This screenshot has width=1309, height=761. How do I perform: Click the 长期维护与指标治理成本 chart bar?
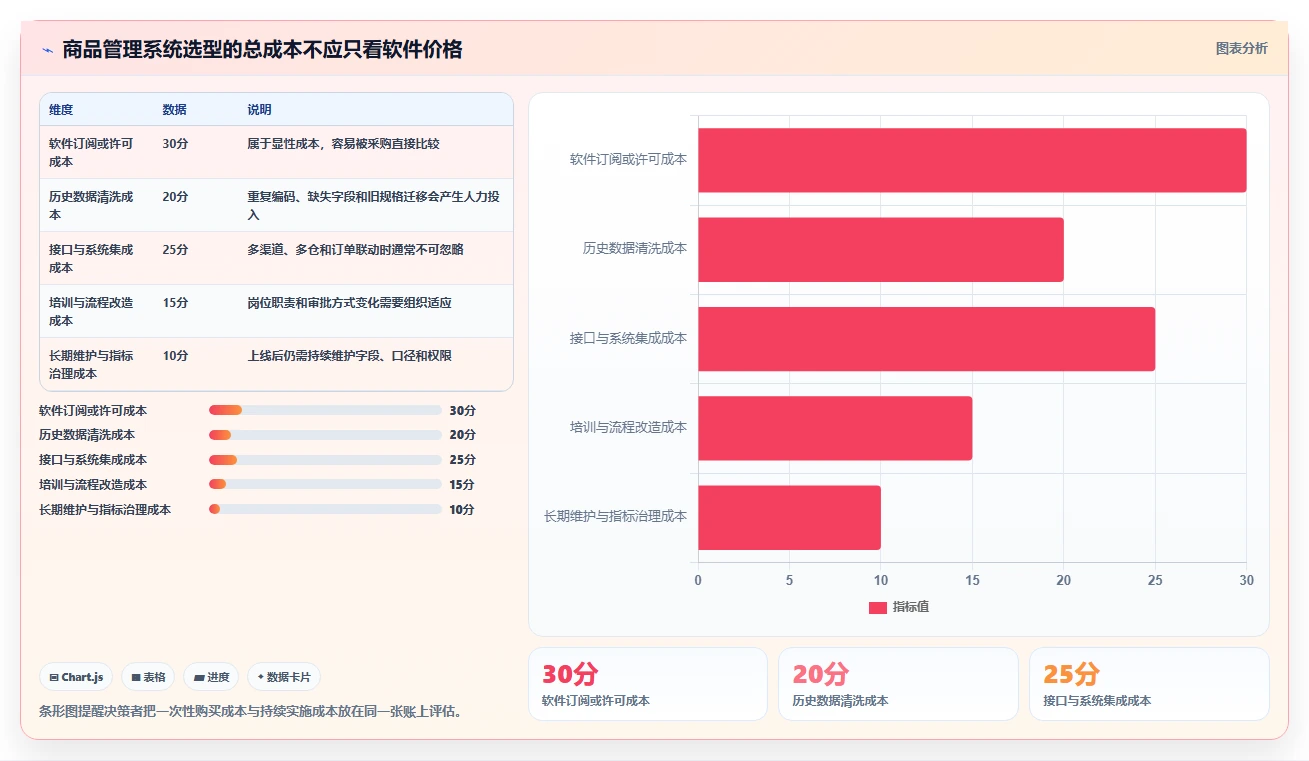[789, 518]
